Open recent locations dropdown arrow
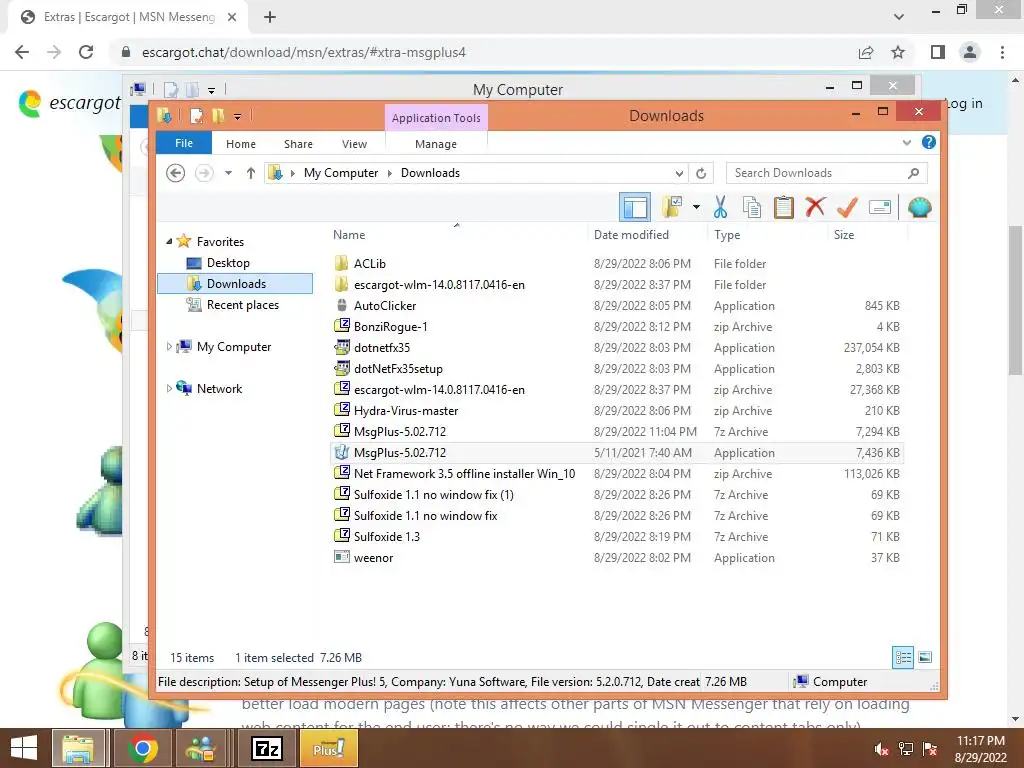 point(228,173)
